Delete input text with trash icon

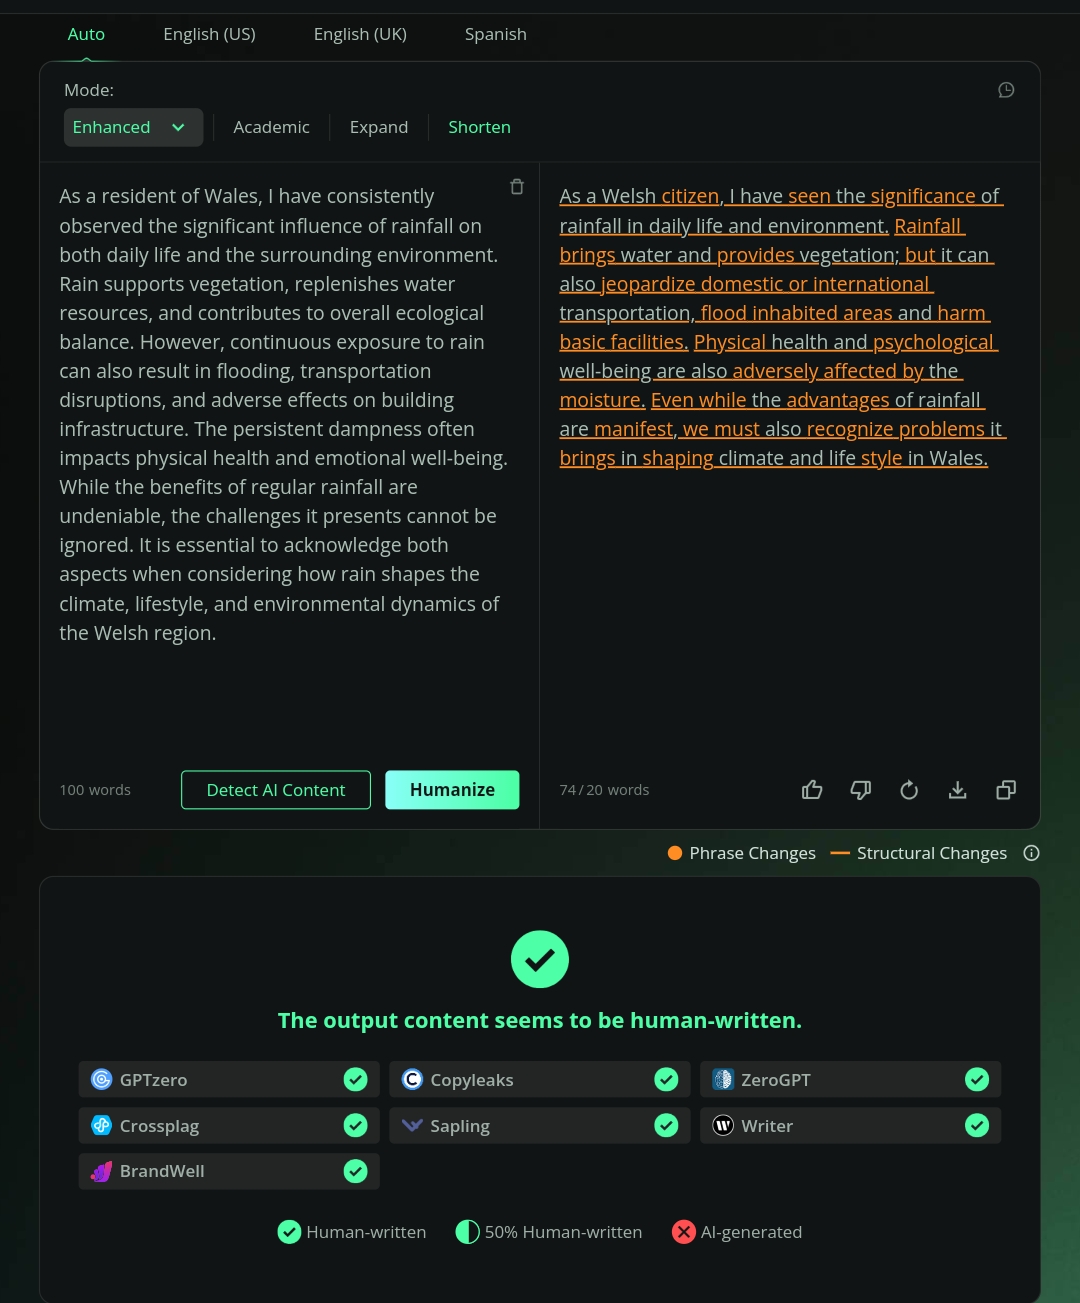pos(517,187)
